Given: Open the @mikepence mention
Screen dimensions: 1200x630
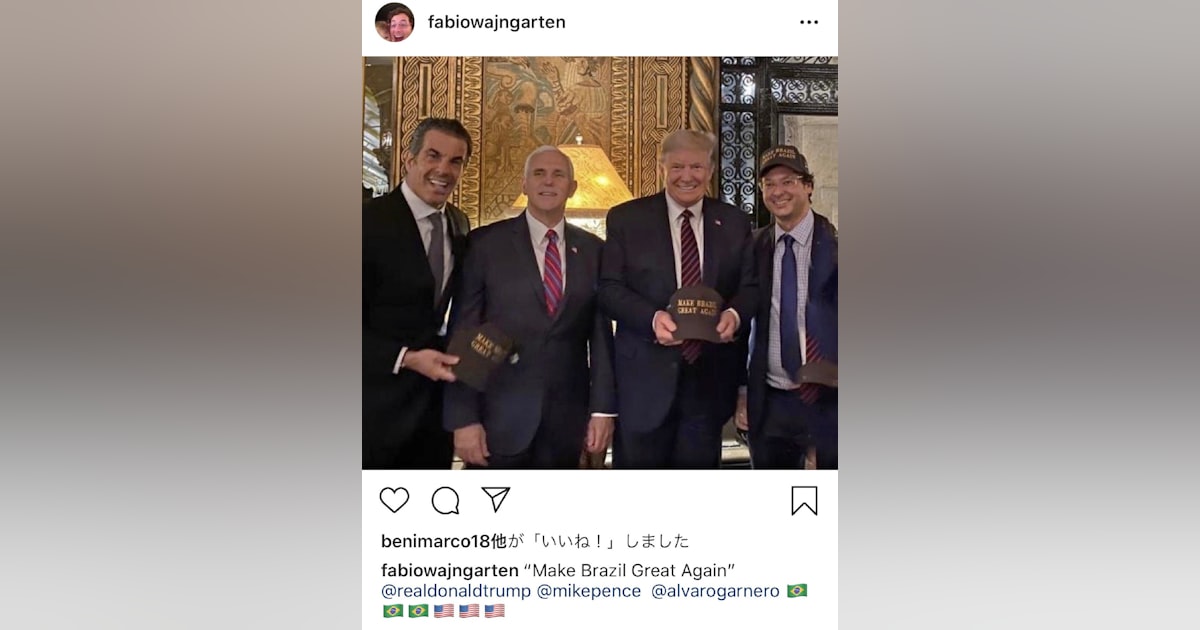Looking at the screenshot, I should click(x=589, y=591).
